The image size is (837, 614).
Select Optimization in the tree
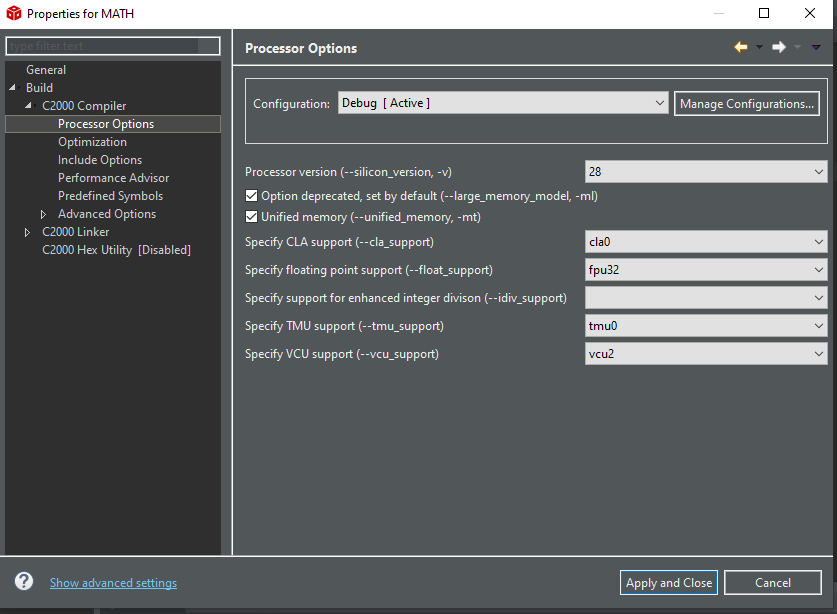(92, 142)
